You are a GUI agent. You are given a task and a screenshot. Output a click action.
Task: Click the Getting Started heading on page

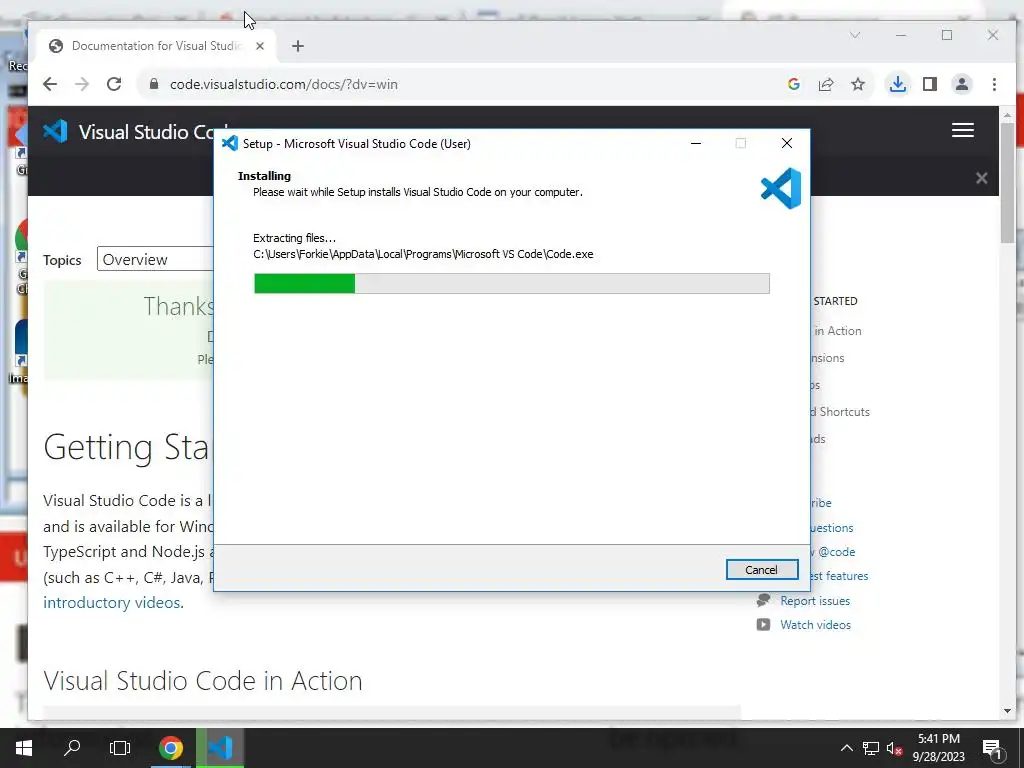(x=126, y=447)
